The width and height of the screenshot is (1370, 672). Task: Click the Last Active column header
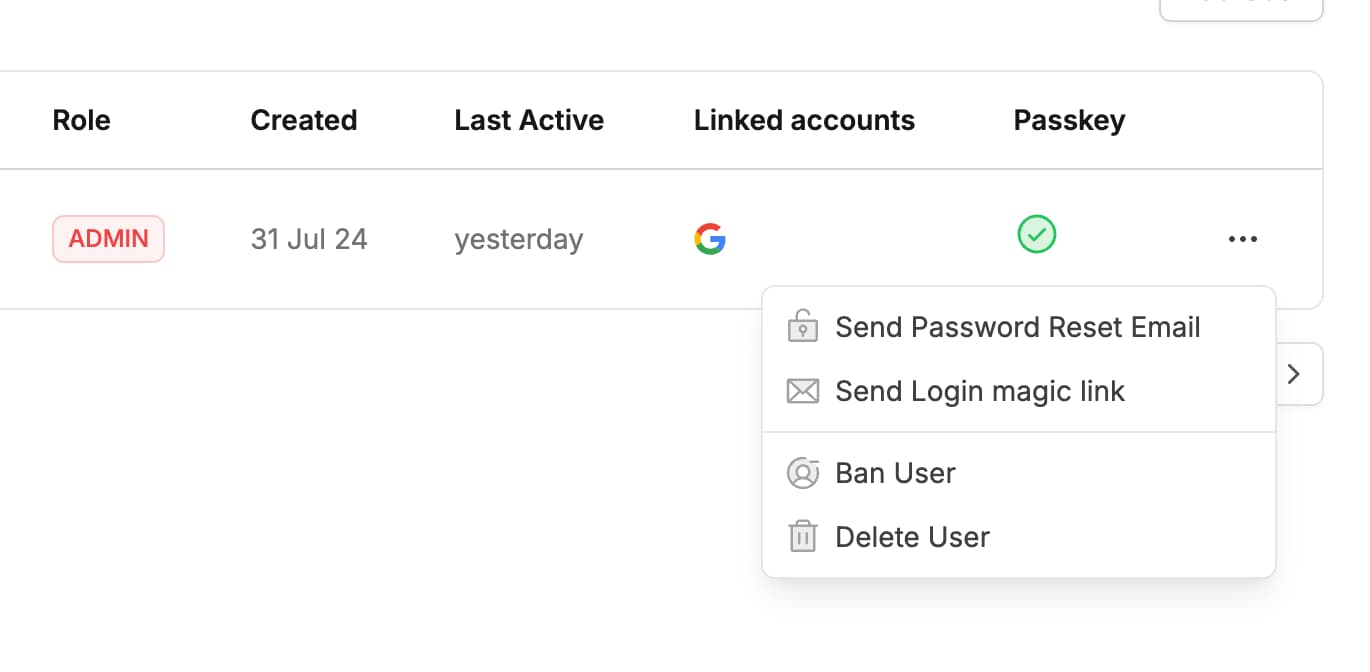pos(528,120)
